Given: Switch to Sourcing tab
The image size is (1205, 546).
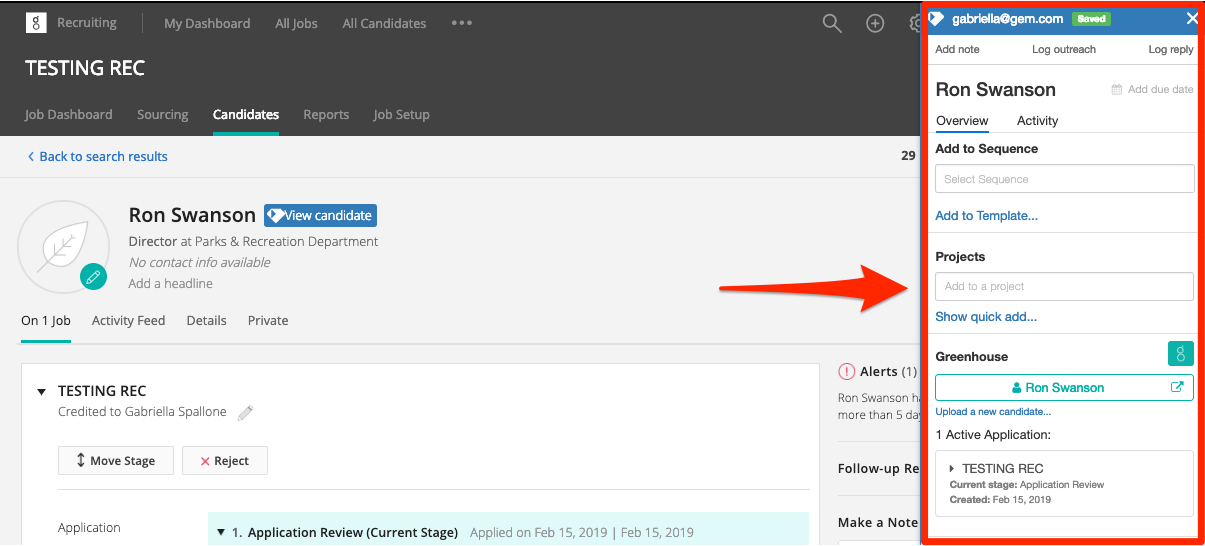Looking at the screenshot, I should coord(163,114).
